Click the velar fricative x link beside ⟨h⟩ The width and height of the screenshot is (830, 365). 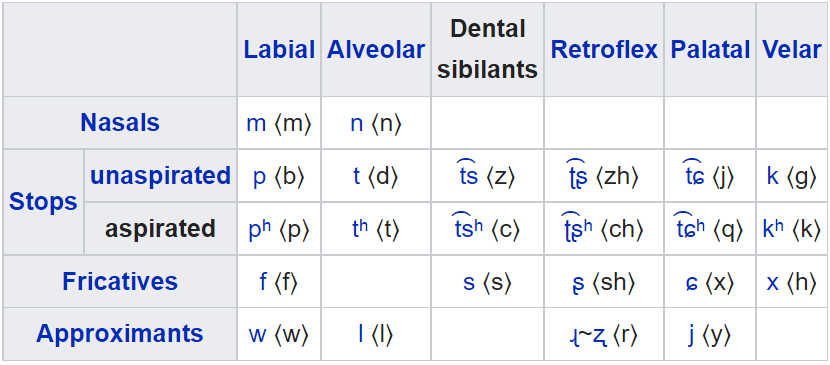[772, 283]
